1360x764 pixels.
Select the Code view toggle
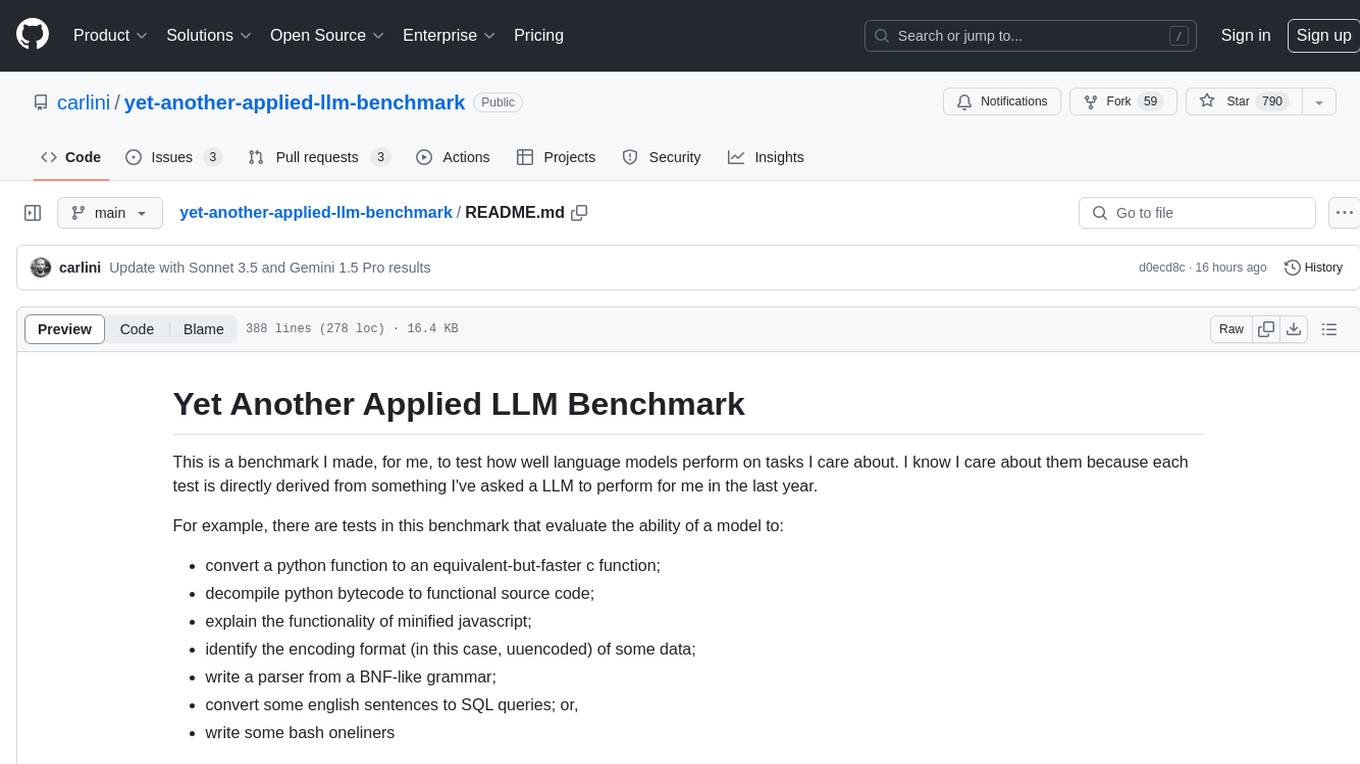click(137, 329)
